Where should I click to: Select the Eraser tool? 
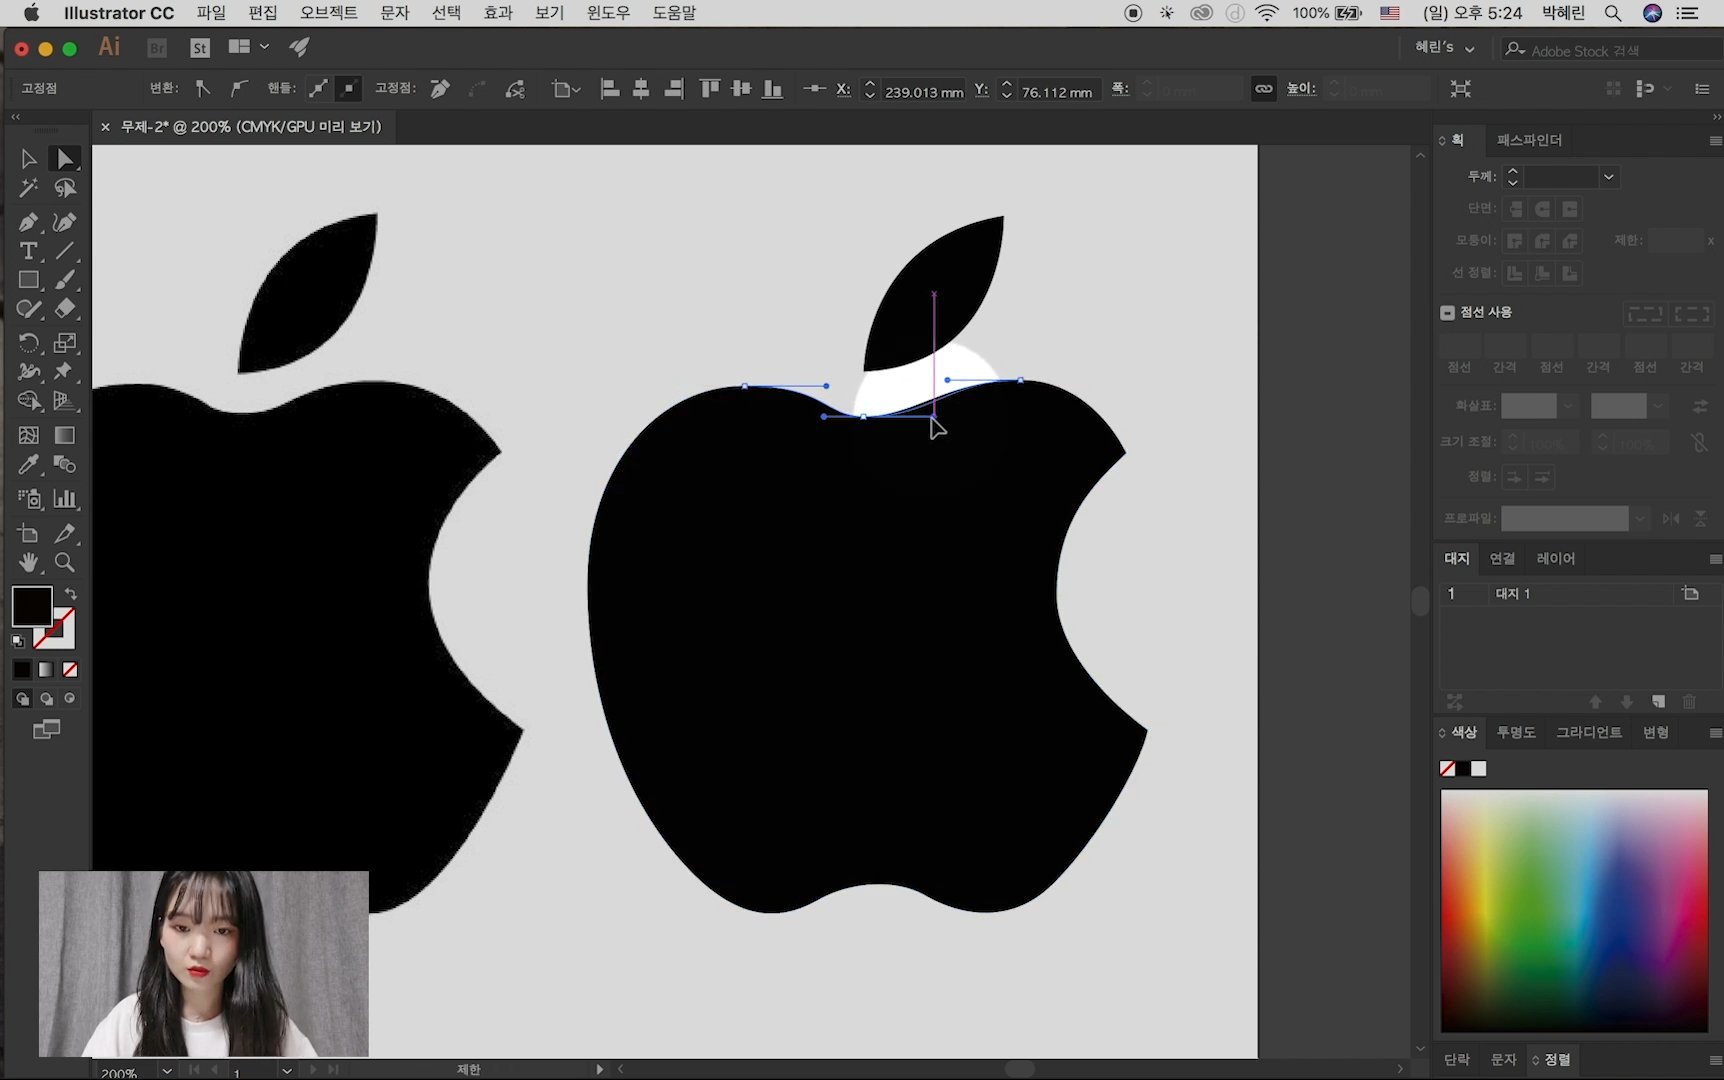pos(65,309)
